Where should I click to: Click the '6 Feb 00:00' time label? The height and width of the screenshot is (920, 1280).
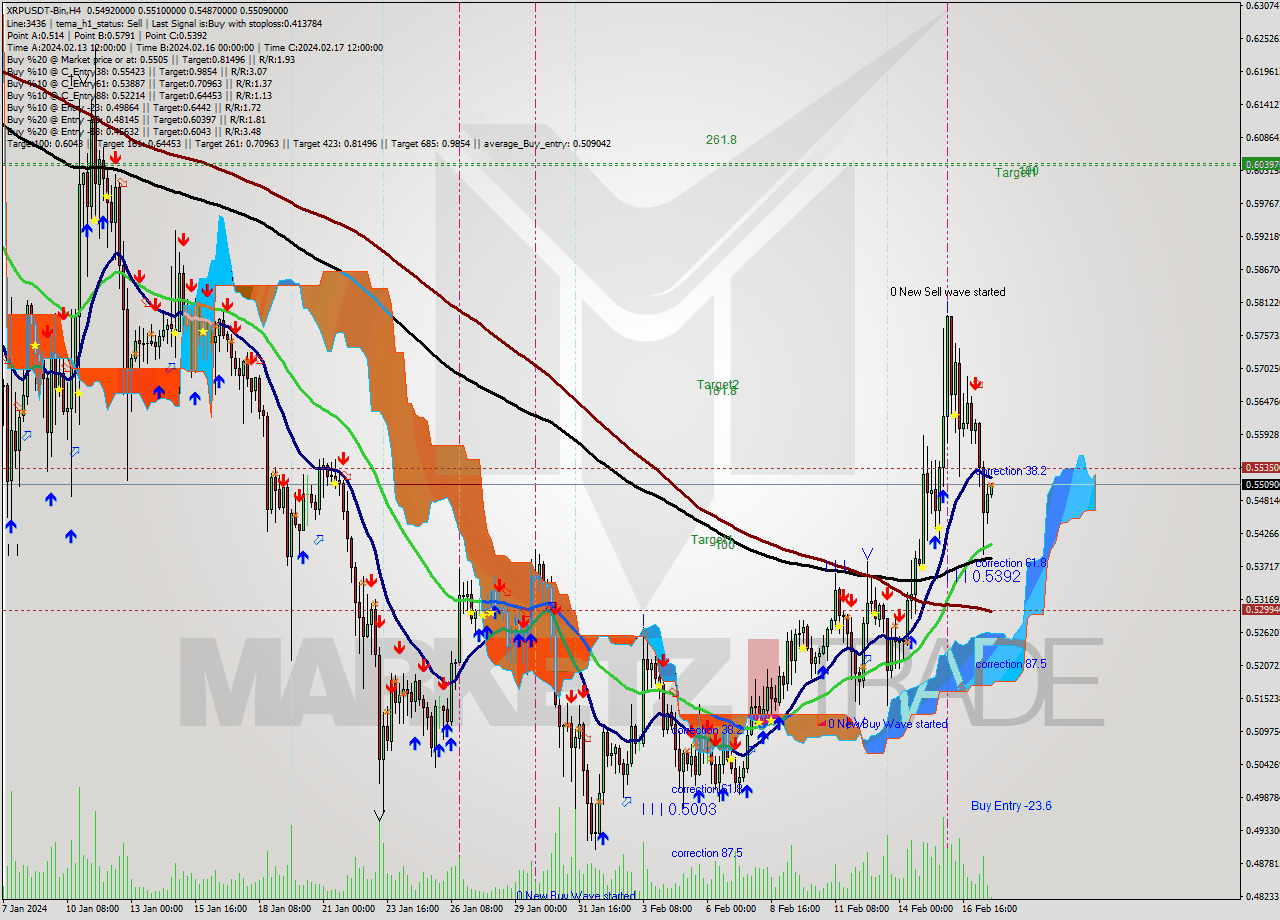point(732,910)
